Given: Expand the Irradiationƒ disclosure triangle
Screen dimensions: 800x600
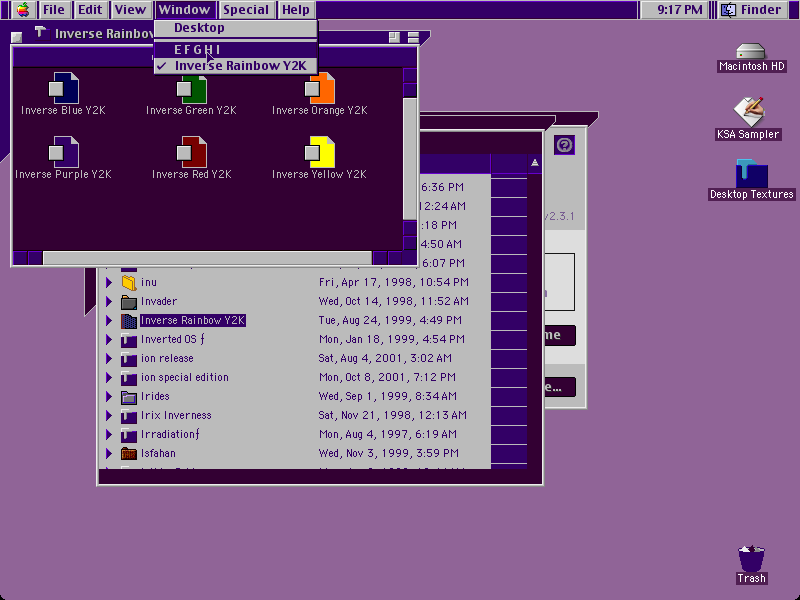Looking at the screenshot, I should coord(109,435).
